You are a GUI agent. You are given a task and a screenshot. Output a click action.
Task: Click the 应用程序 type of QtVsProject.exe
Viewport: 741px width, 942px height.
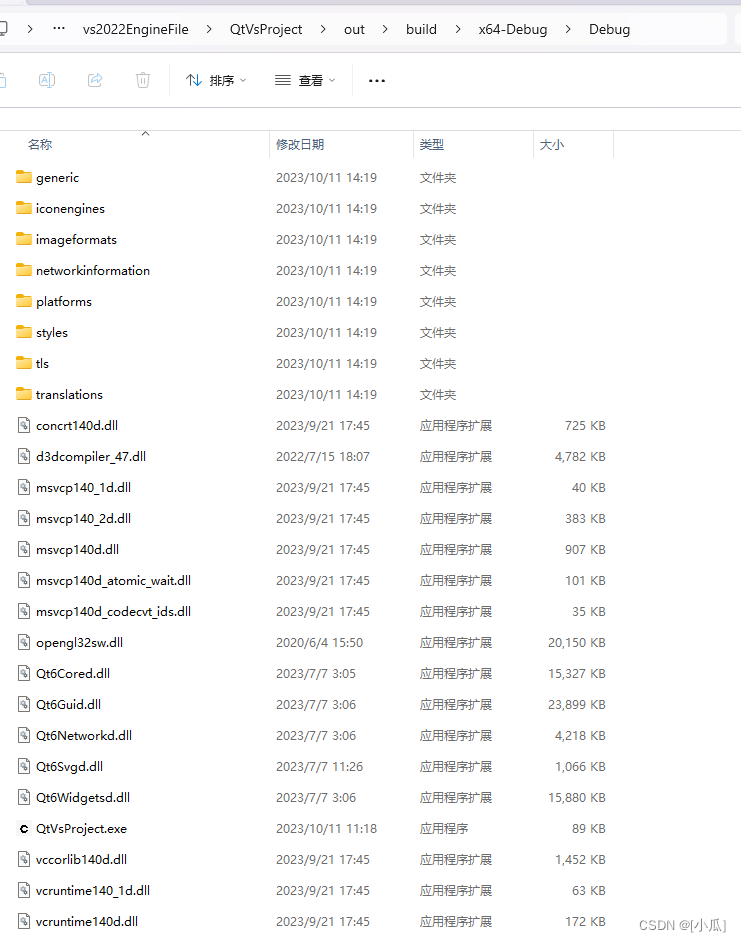[444, 828]
